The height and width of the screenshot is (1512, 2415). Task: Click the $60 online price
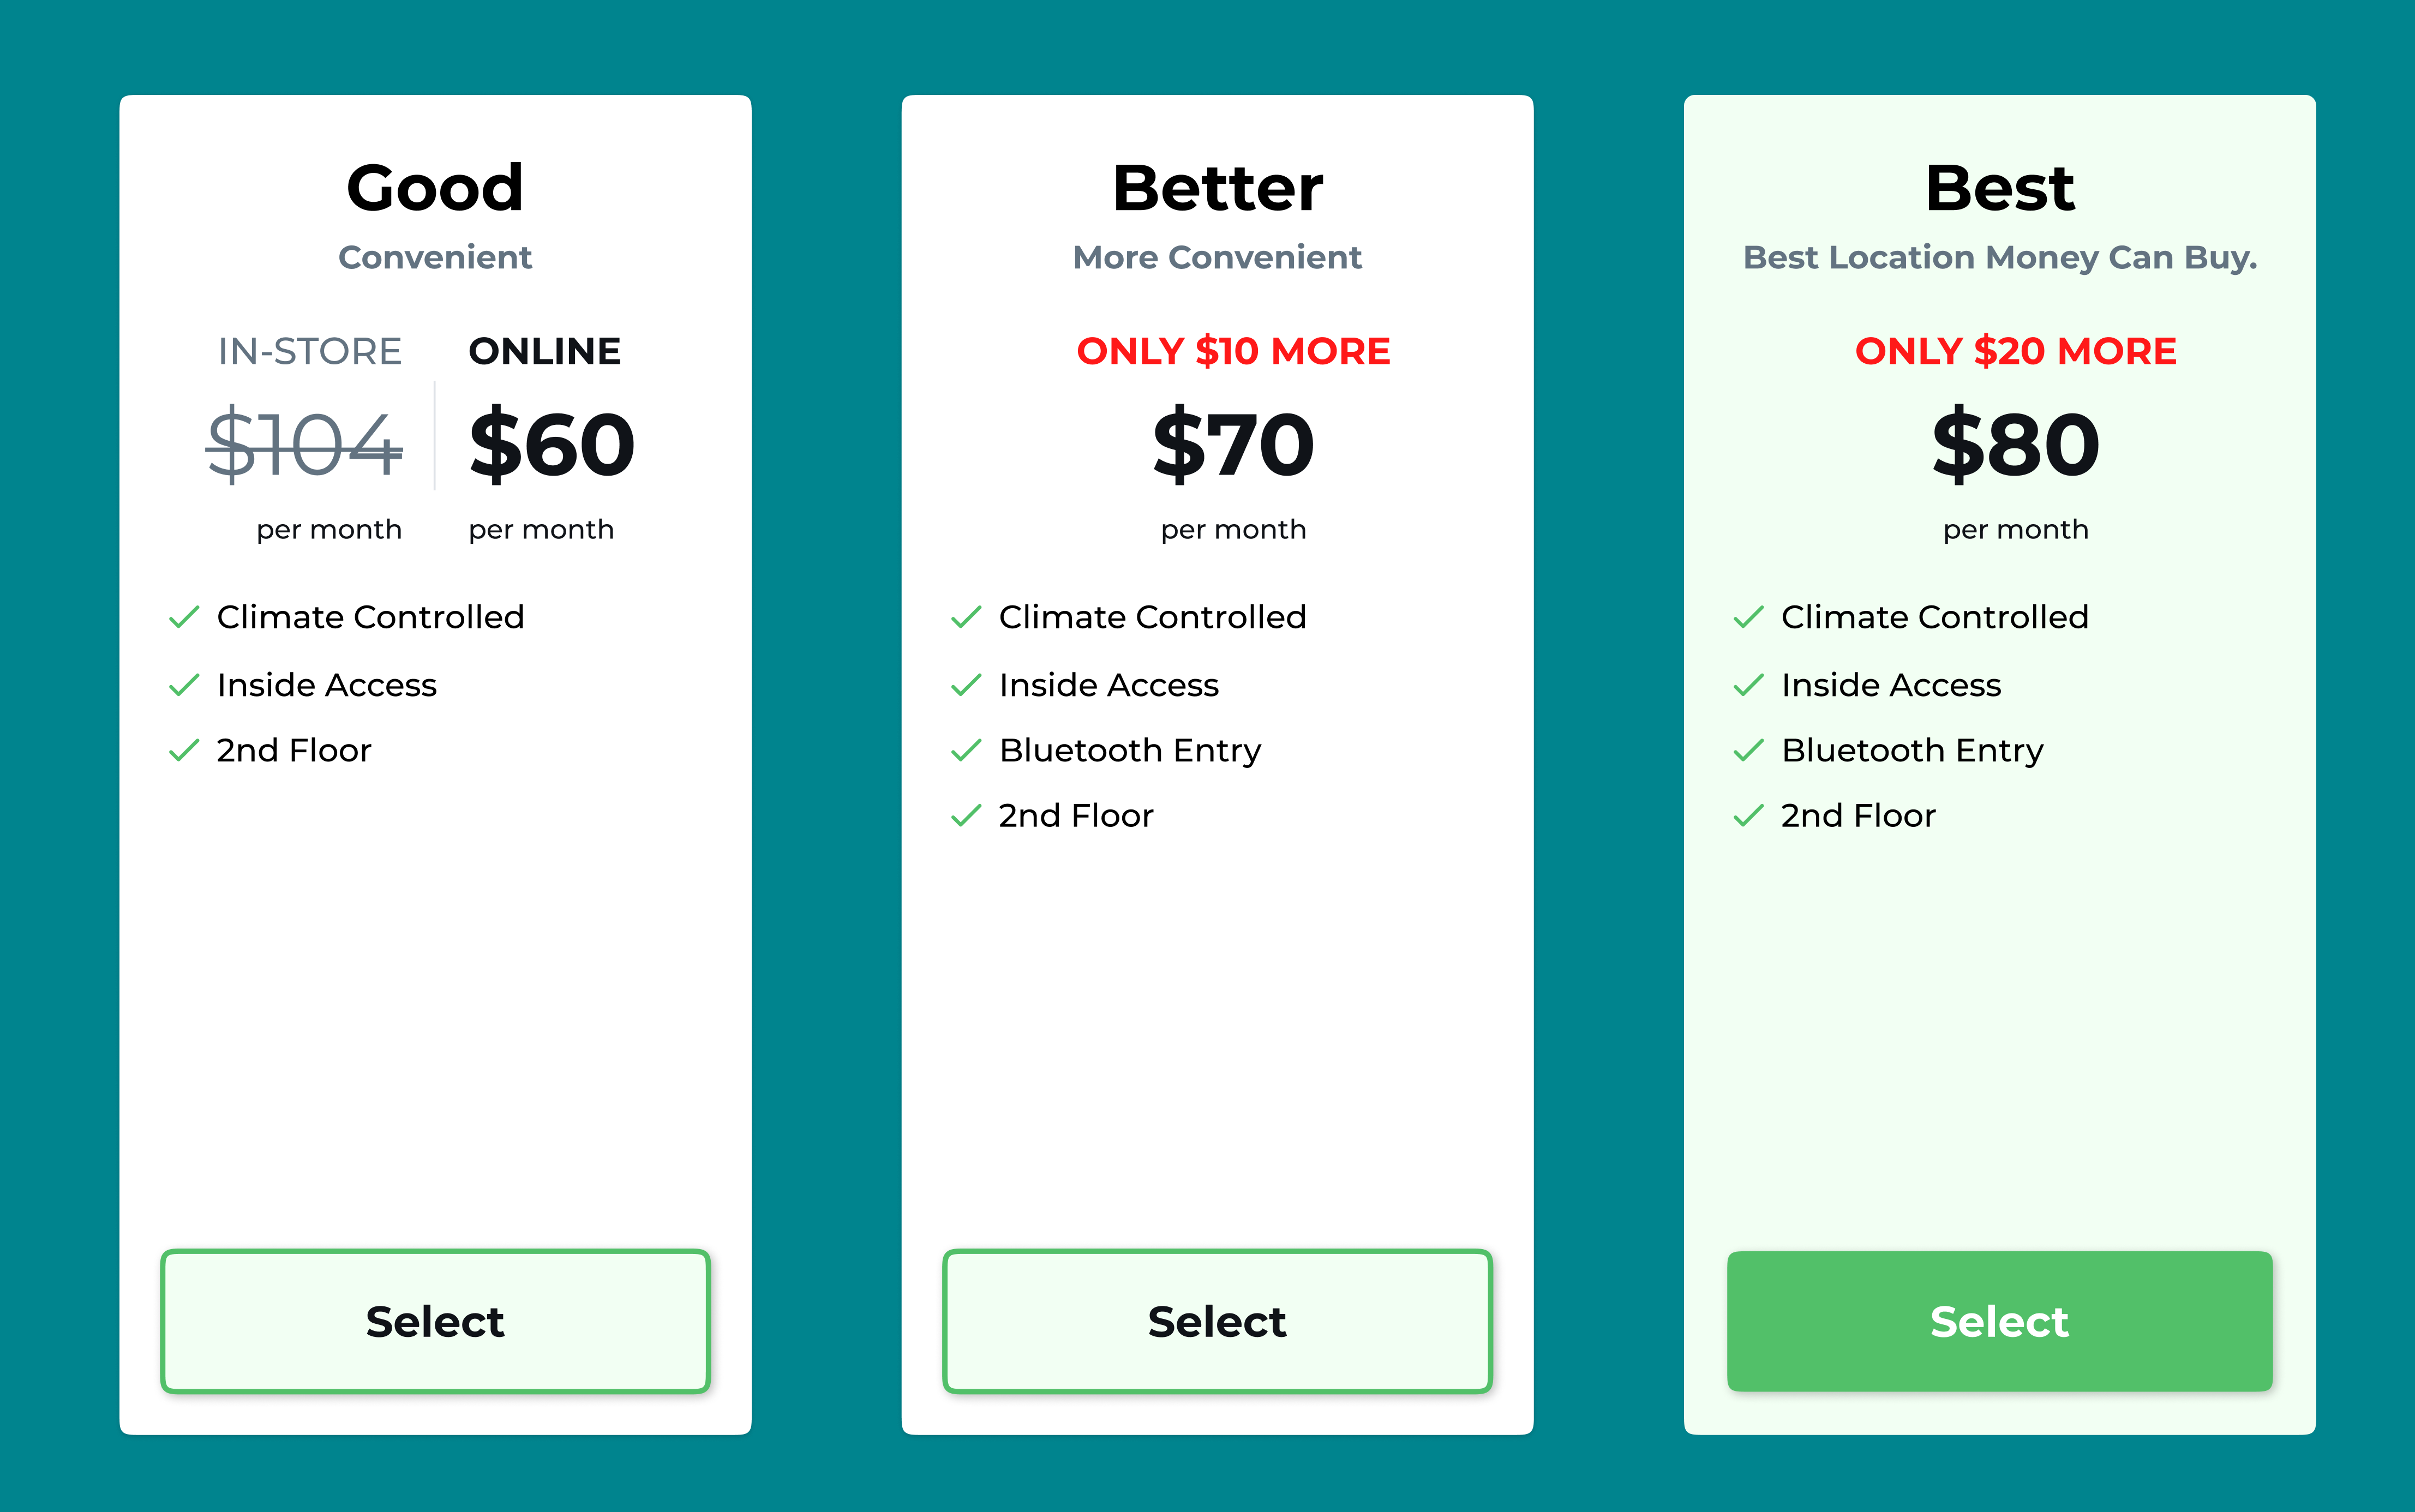(x=551, y=444)
